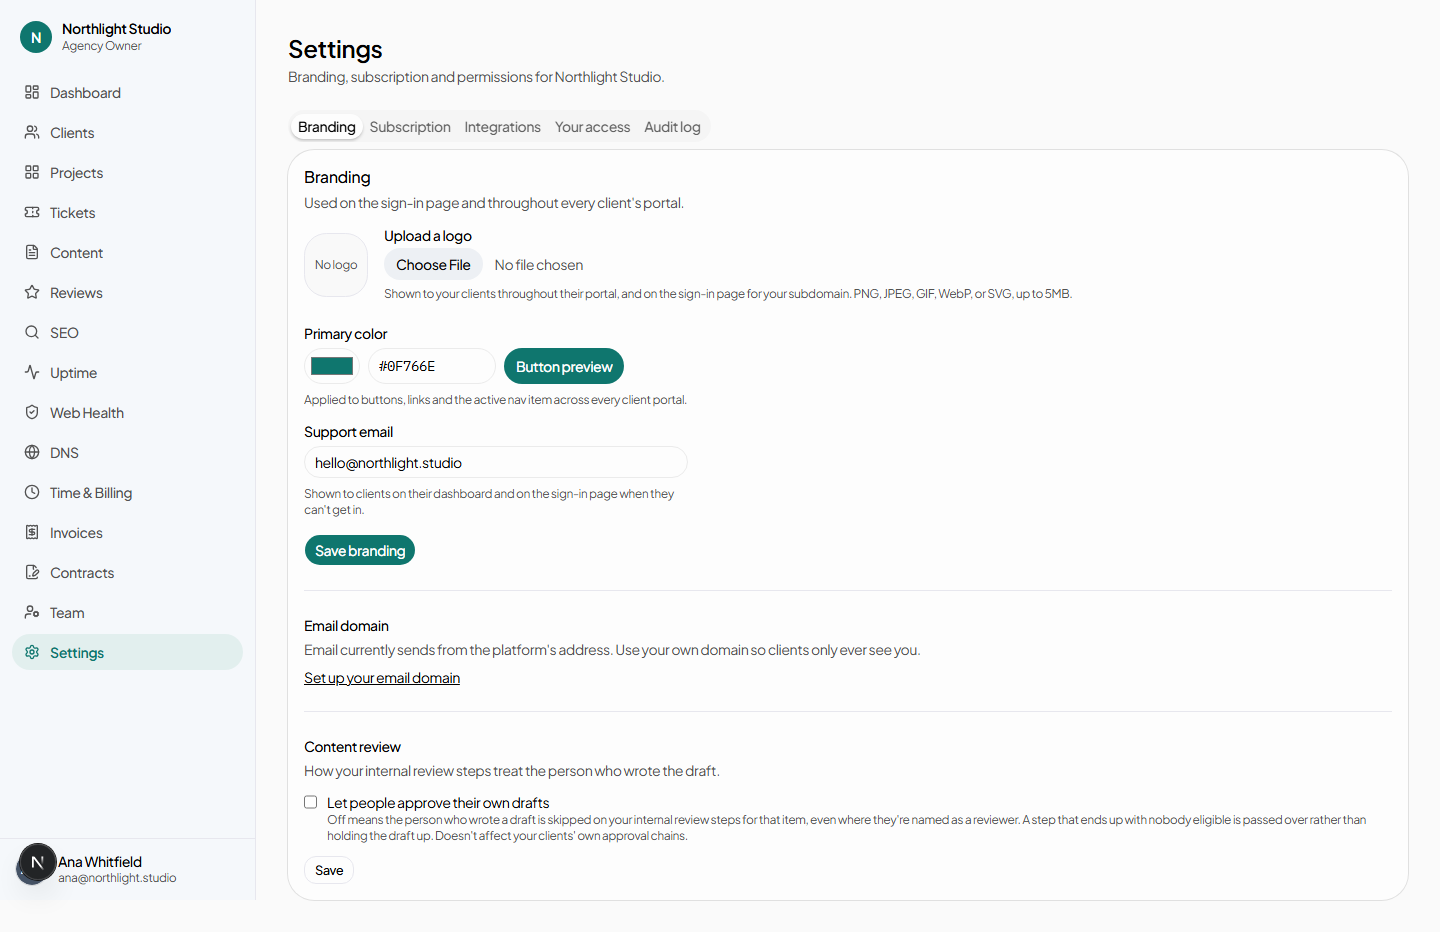Open Dashboard via its sidebar icon

click(32, 92)
